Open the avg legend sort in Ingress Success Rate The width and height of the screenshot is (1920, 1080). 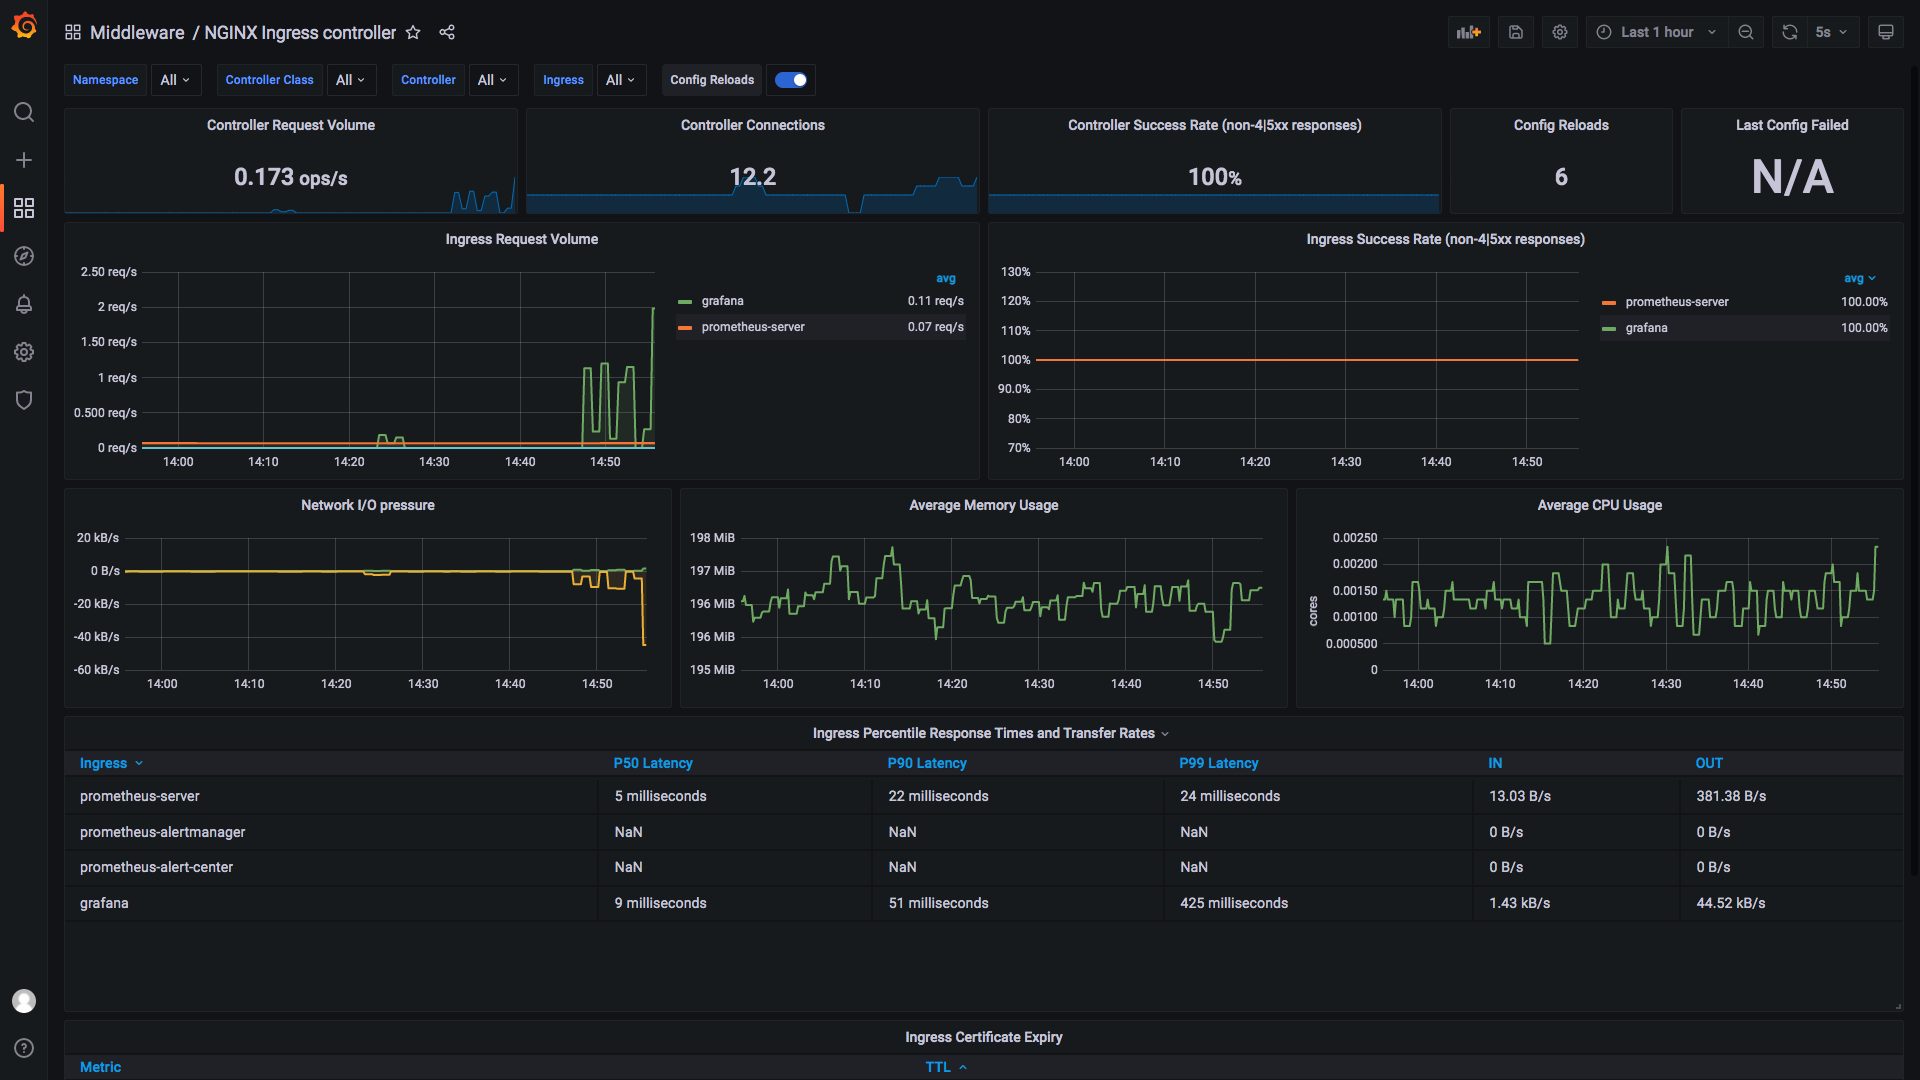click(1860, 278)
